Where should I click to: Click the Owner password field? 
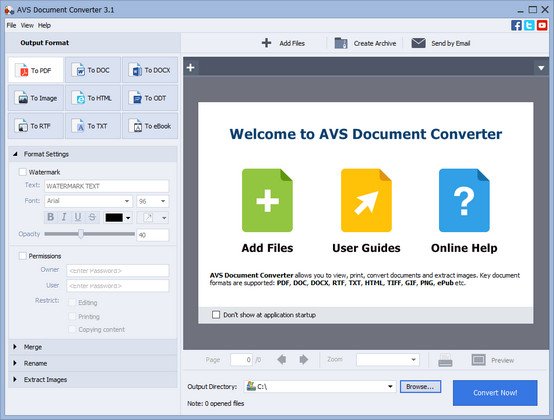(118, 271)
